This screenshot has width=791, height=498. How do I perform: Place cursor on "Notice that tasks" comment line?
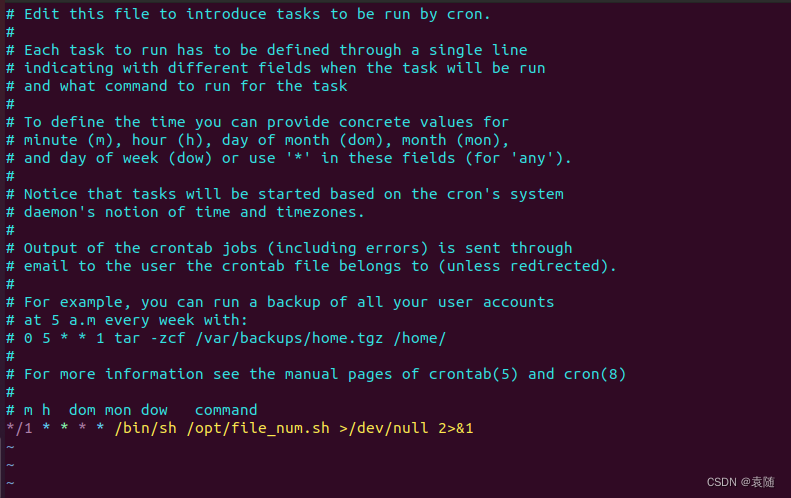pyautogui.click(x=285, y=194)
